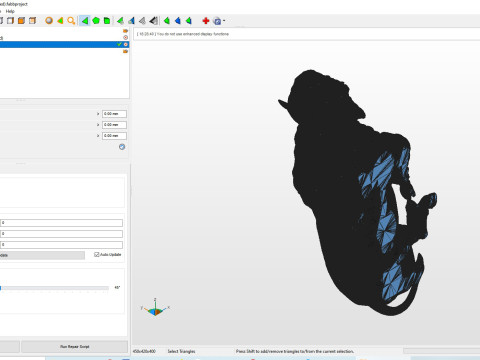Click the Update button beside Auto Update
The height and width of the screenshot is (360, 480).
coord(42,255)
